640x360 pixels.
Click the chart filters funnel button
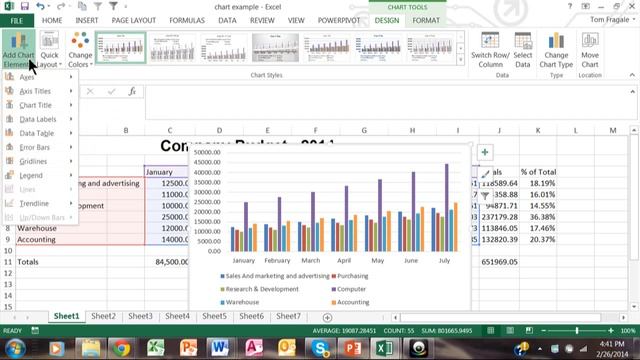[x=485, y=196]
